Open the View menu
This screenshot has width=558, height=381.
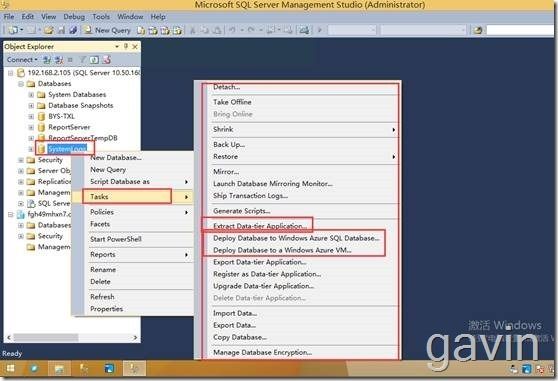pos(48,17)
